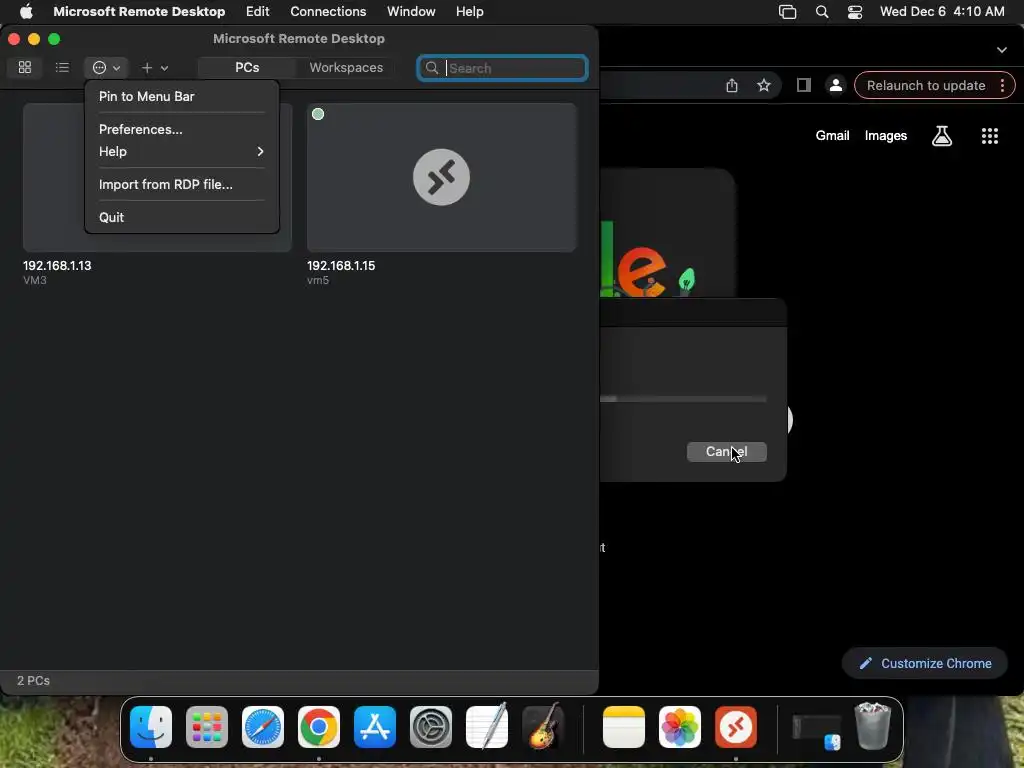Open the Window menu

pos(411,12)
